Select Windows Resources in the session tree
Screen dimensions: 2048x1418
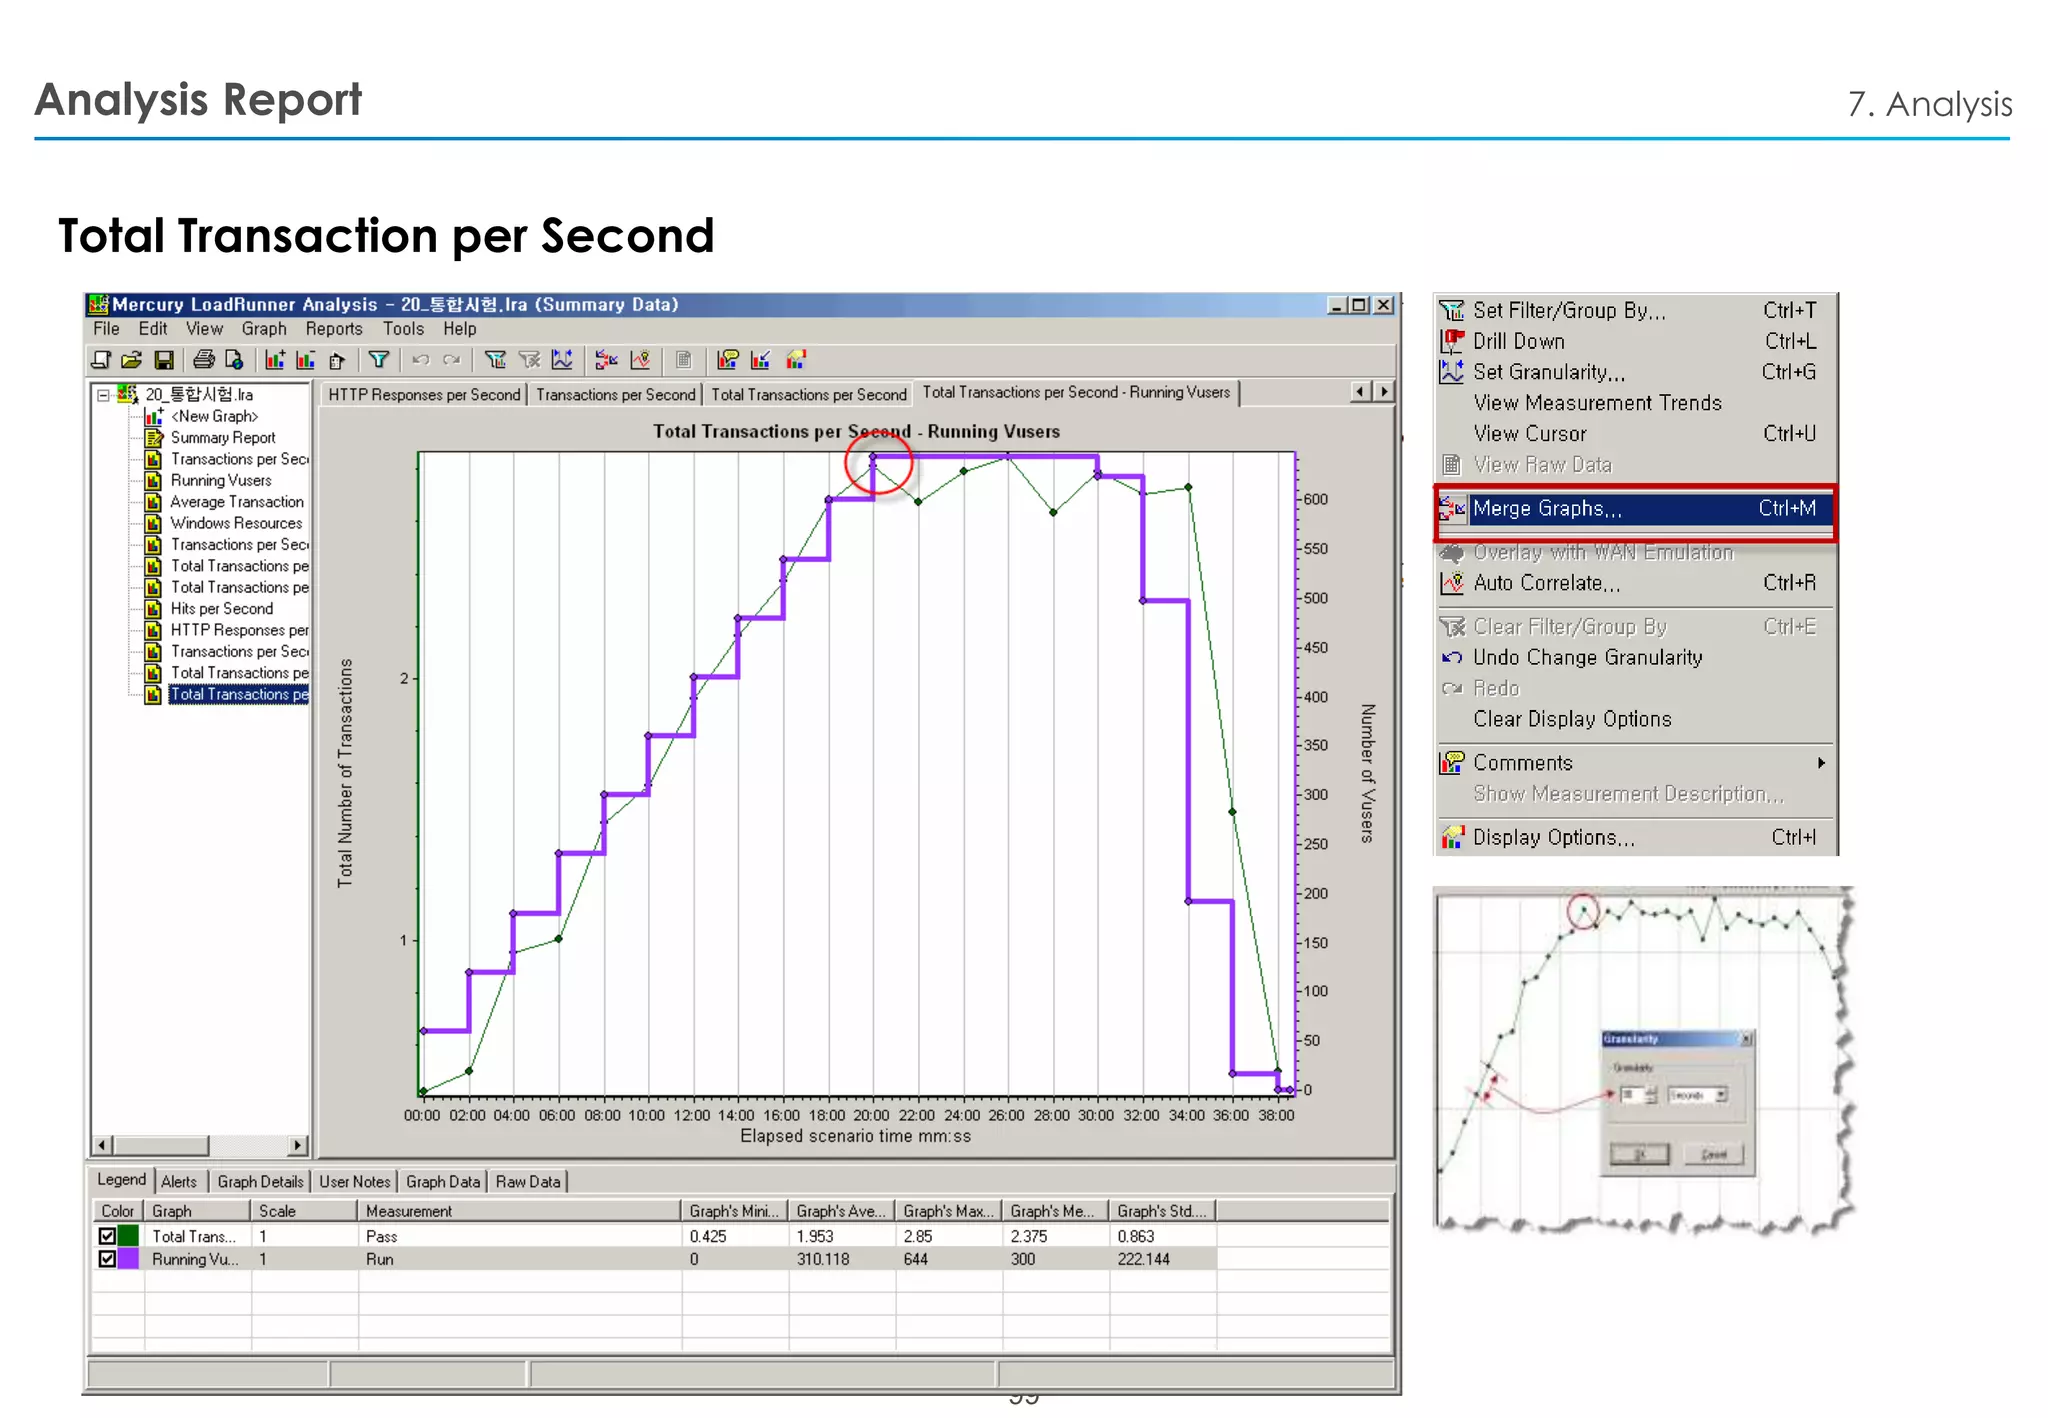236,523
